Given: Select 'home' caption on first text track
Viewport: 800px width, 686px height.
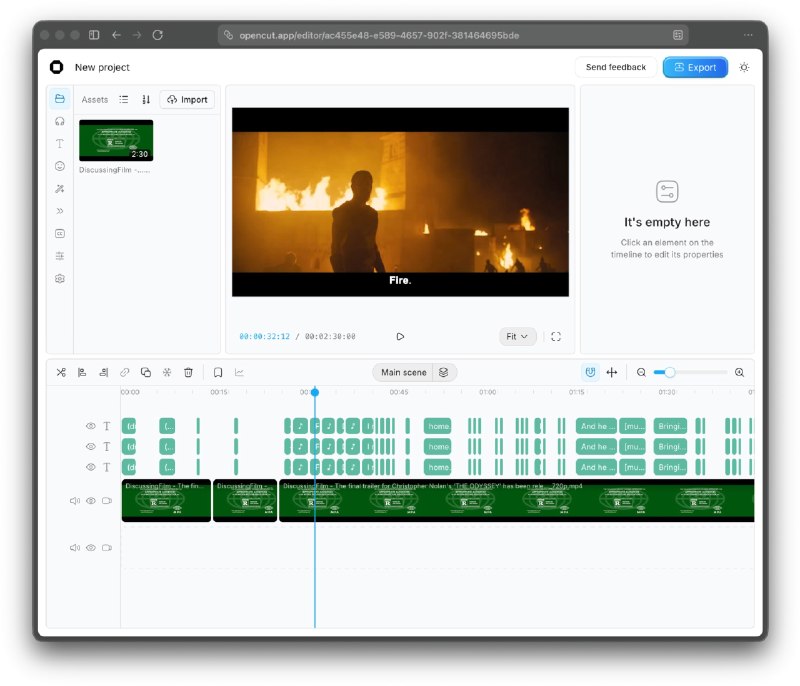Looking at the screenshot, I should (438, 426).
